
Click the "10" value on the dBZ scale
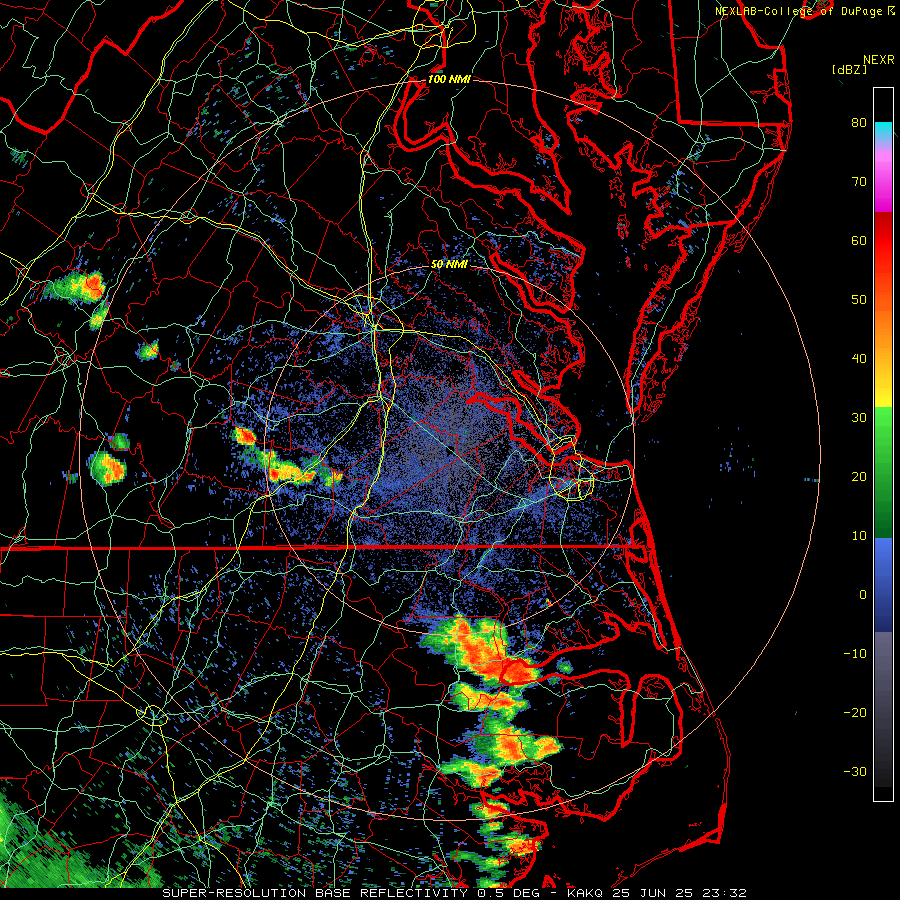[x=859, y=536]
